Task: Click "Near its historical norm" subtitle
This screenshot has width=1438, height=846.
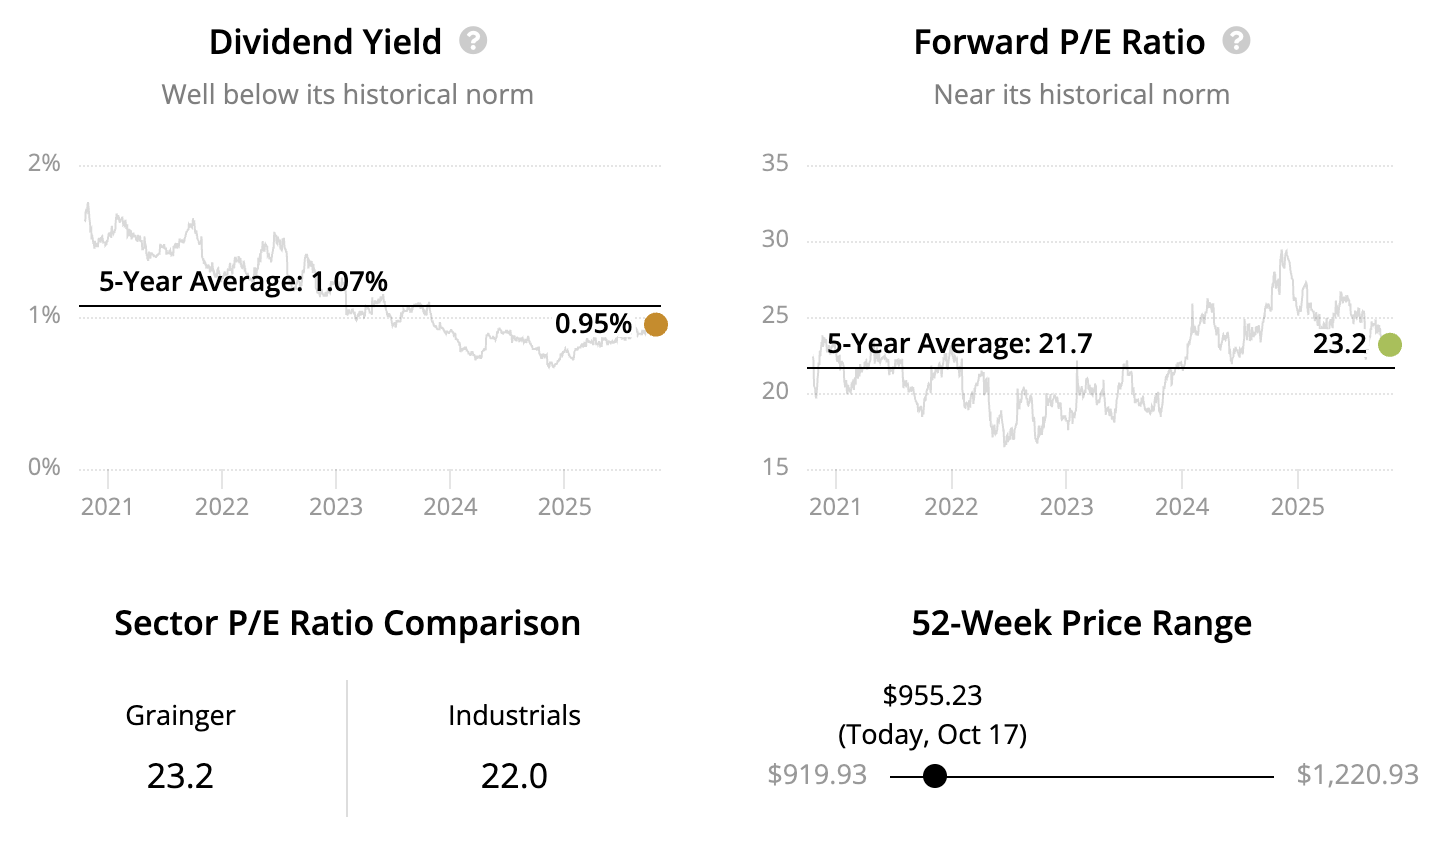Action: tap(1081, 94)
